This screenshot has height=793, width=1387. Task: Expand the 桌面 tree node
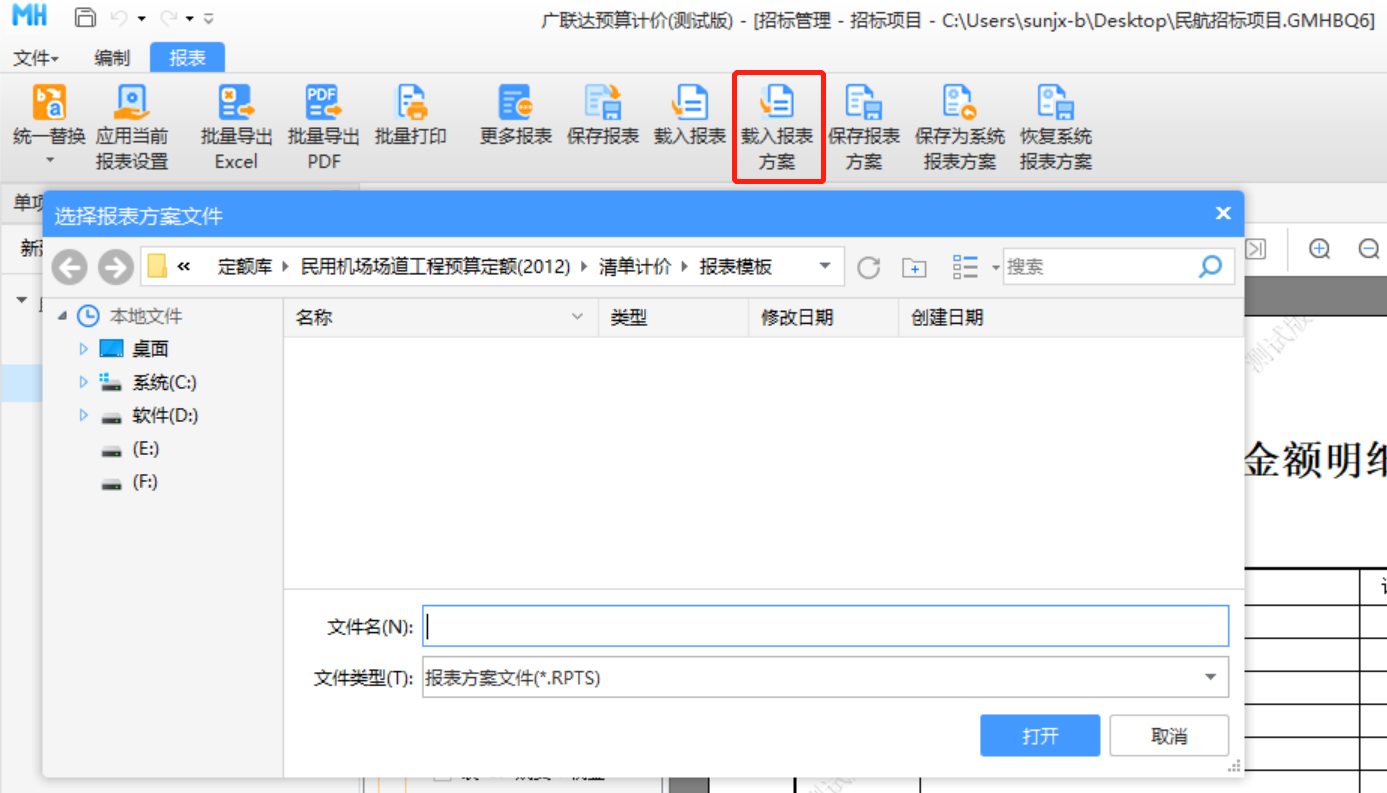[x=84, y=349]
